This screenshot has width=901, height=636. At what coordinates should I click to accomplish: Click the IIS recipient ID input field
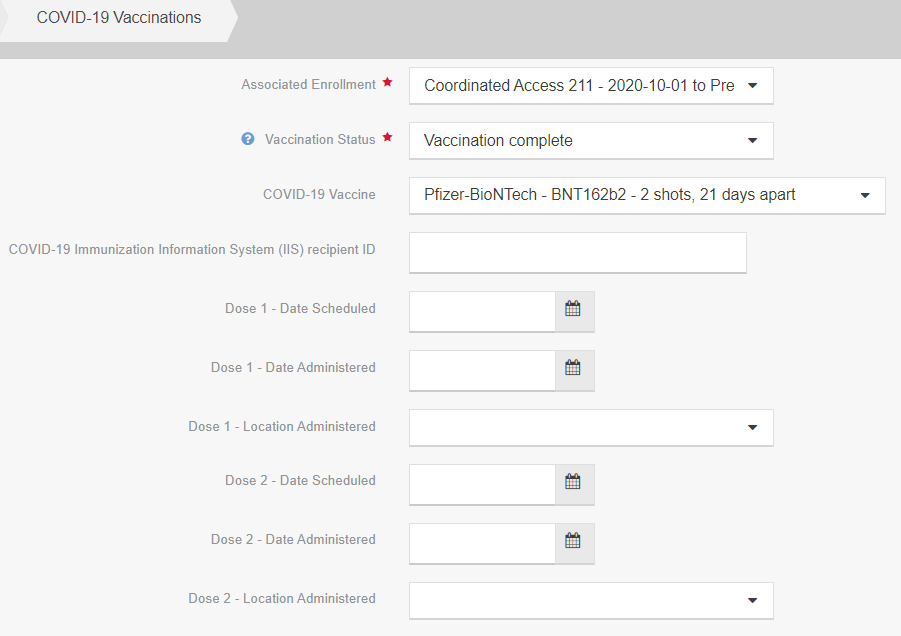[577, 253]
